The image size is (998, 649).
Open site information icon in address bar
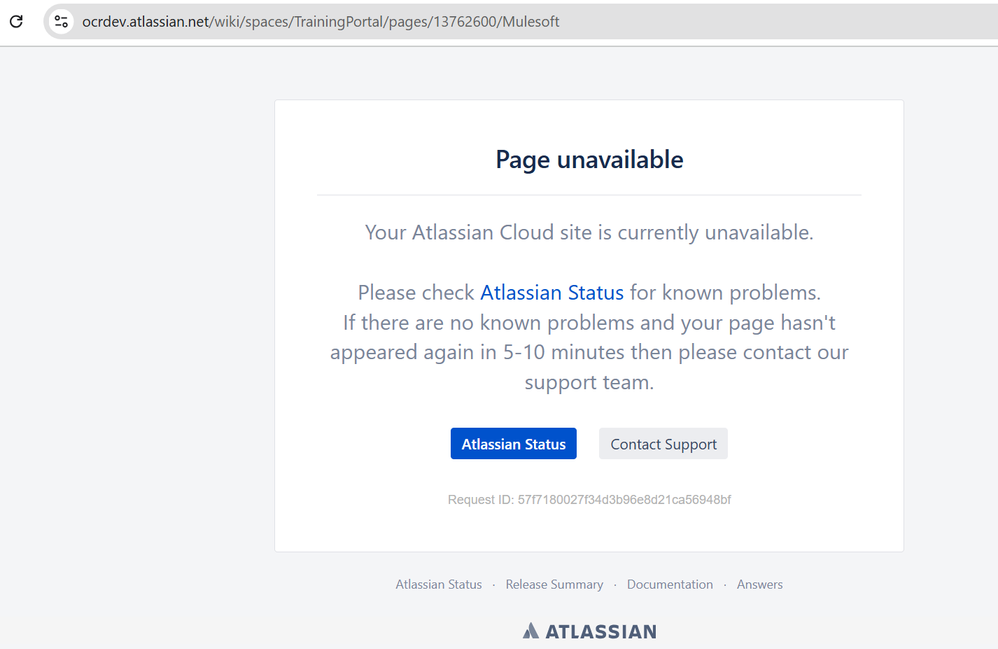click(x=61, y=21)
